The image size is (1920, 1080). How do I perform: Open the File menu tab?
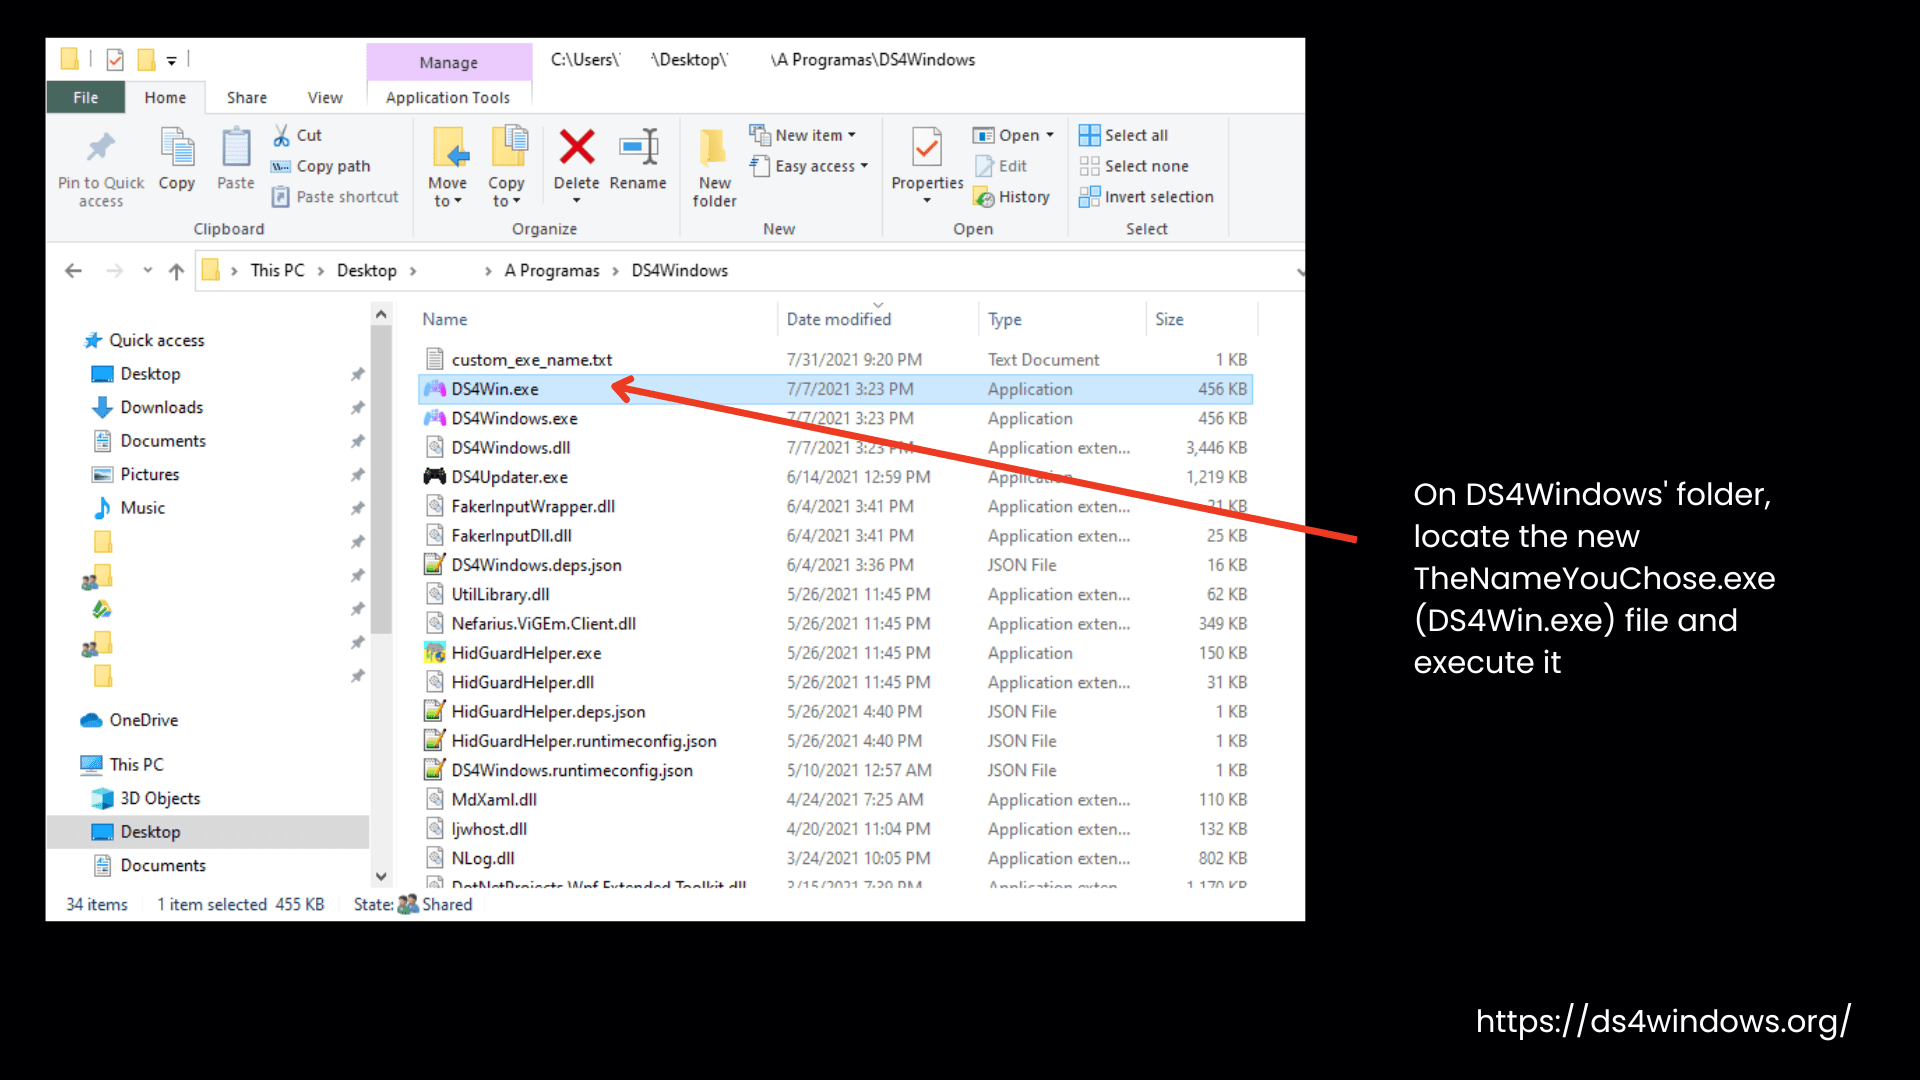(86, 97)
